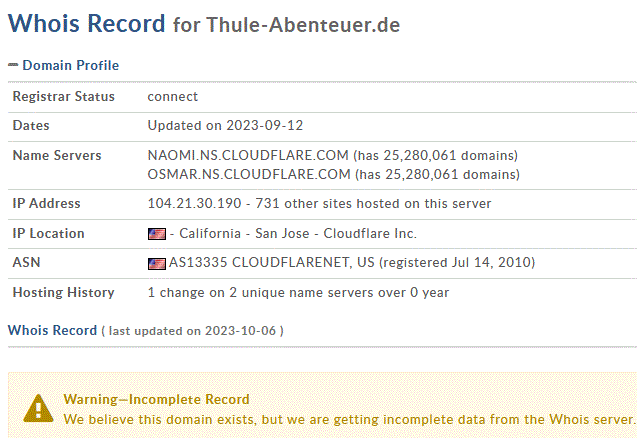Click the Whois Record section heading
The height and width of the screenshot is (439, 638).
(52, 330)
